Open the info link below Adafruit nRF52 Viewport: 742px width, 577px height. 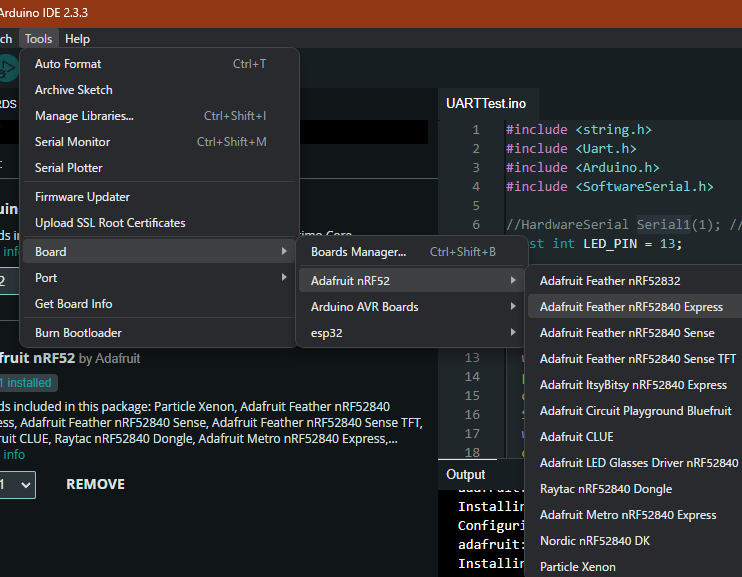click(x=14, y=455)
